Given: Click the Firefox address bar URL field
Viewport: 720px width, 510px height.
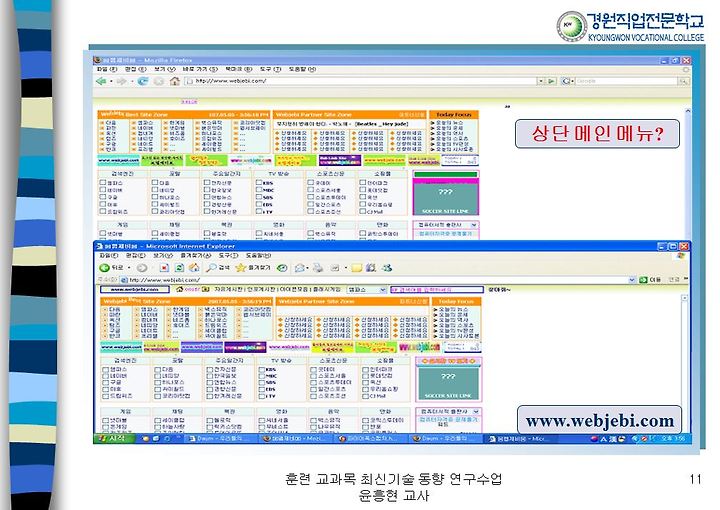Looking at the screenshot, I should pyautogui.click(x=360, y=81).
